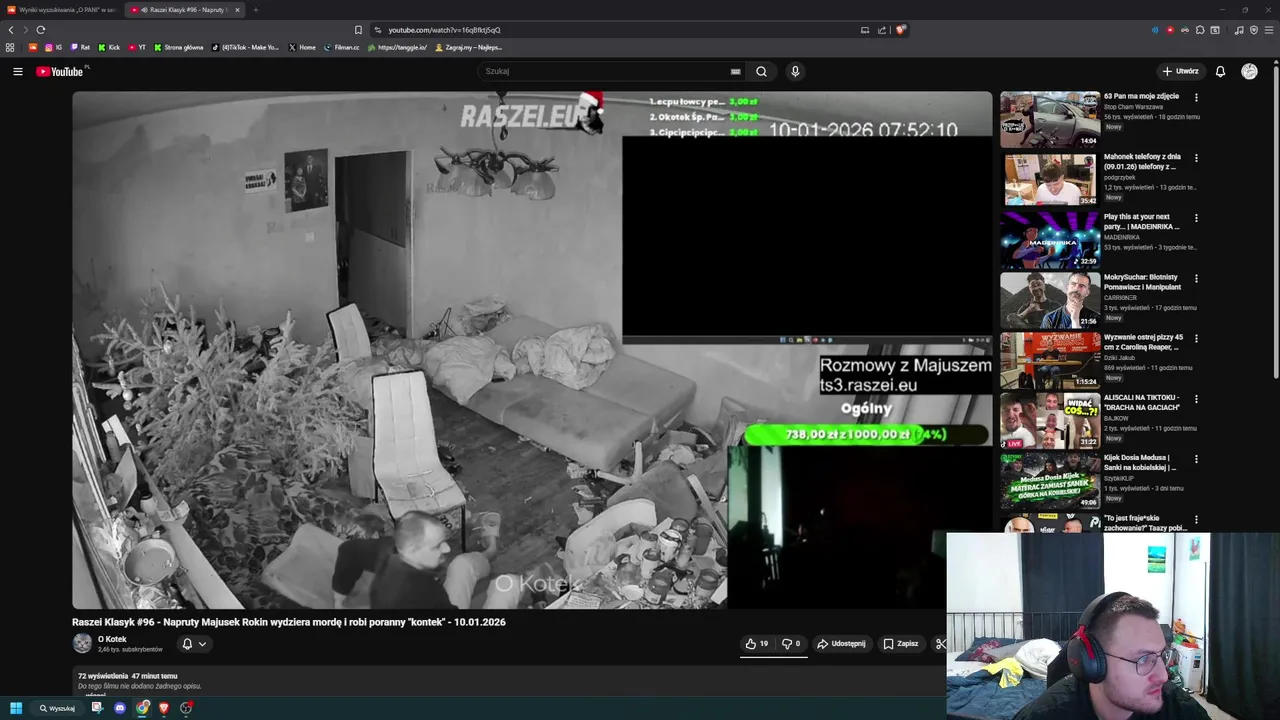Dislike the video with thumbs down
Image resolution: width=1280 pixels, height=720 pixels.
click(791, 644)
